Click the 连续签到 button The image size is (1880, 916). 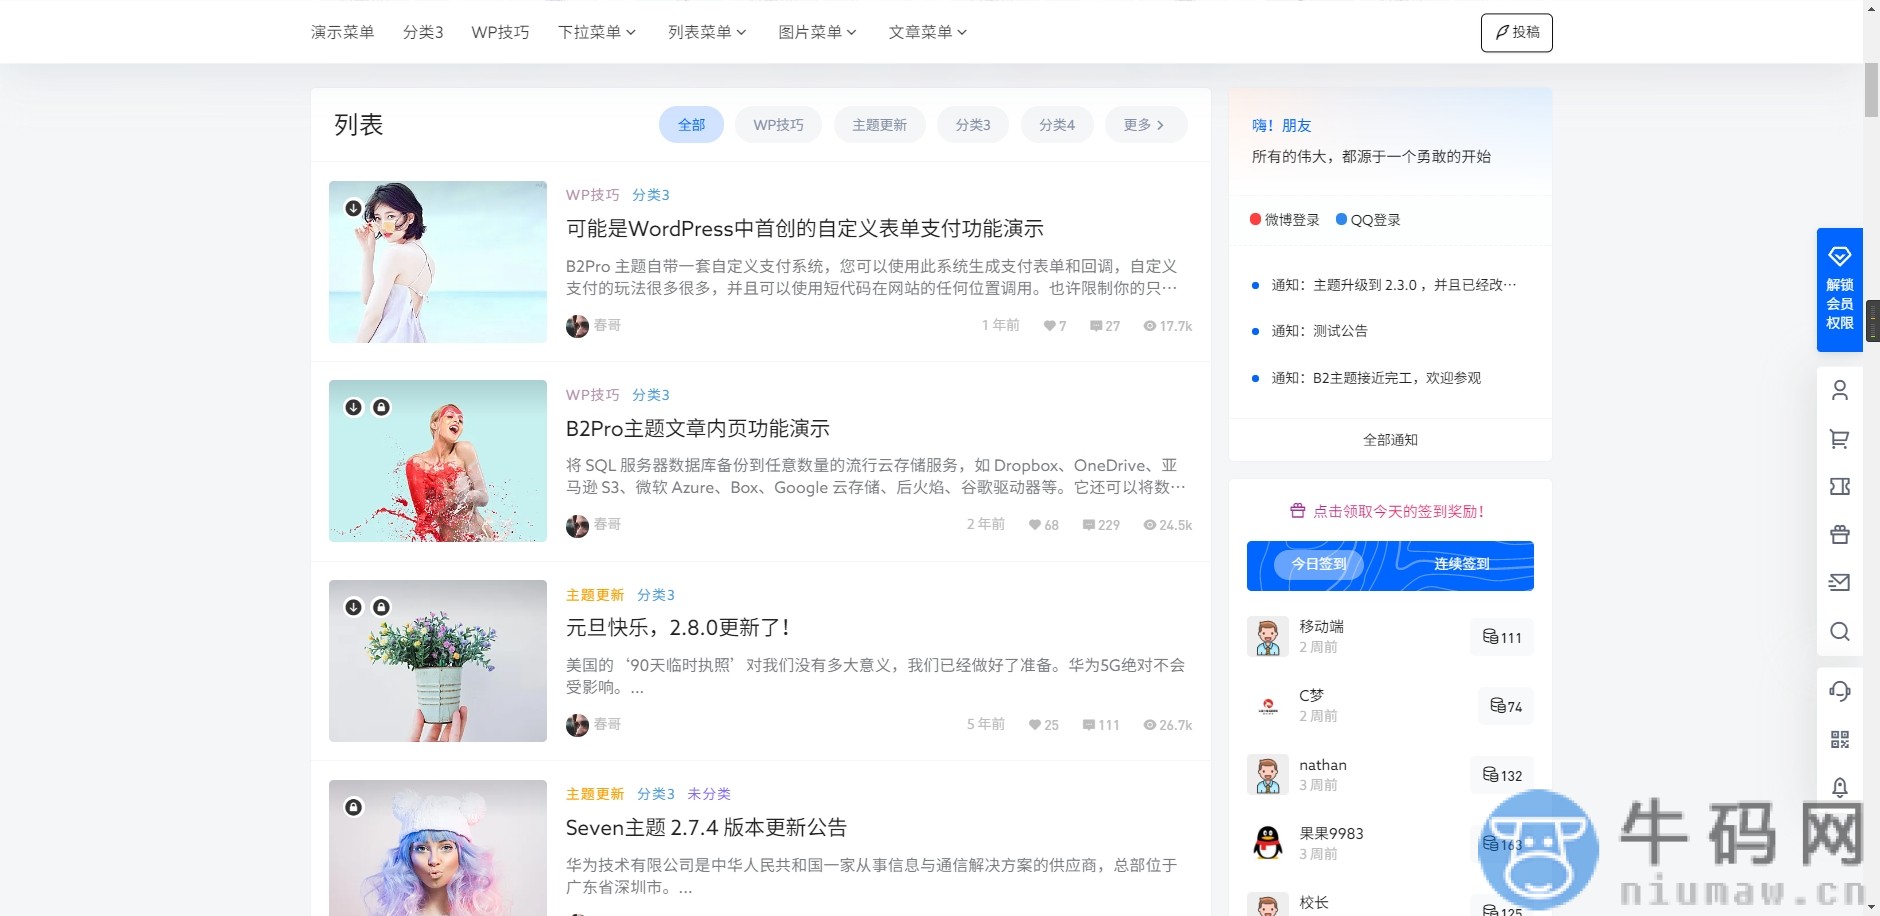pyautogui.click(x=1461, y=564)
